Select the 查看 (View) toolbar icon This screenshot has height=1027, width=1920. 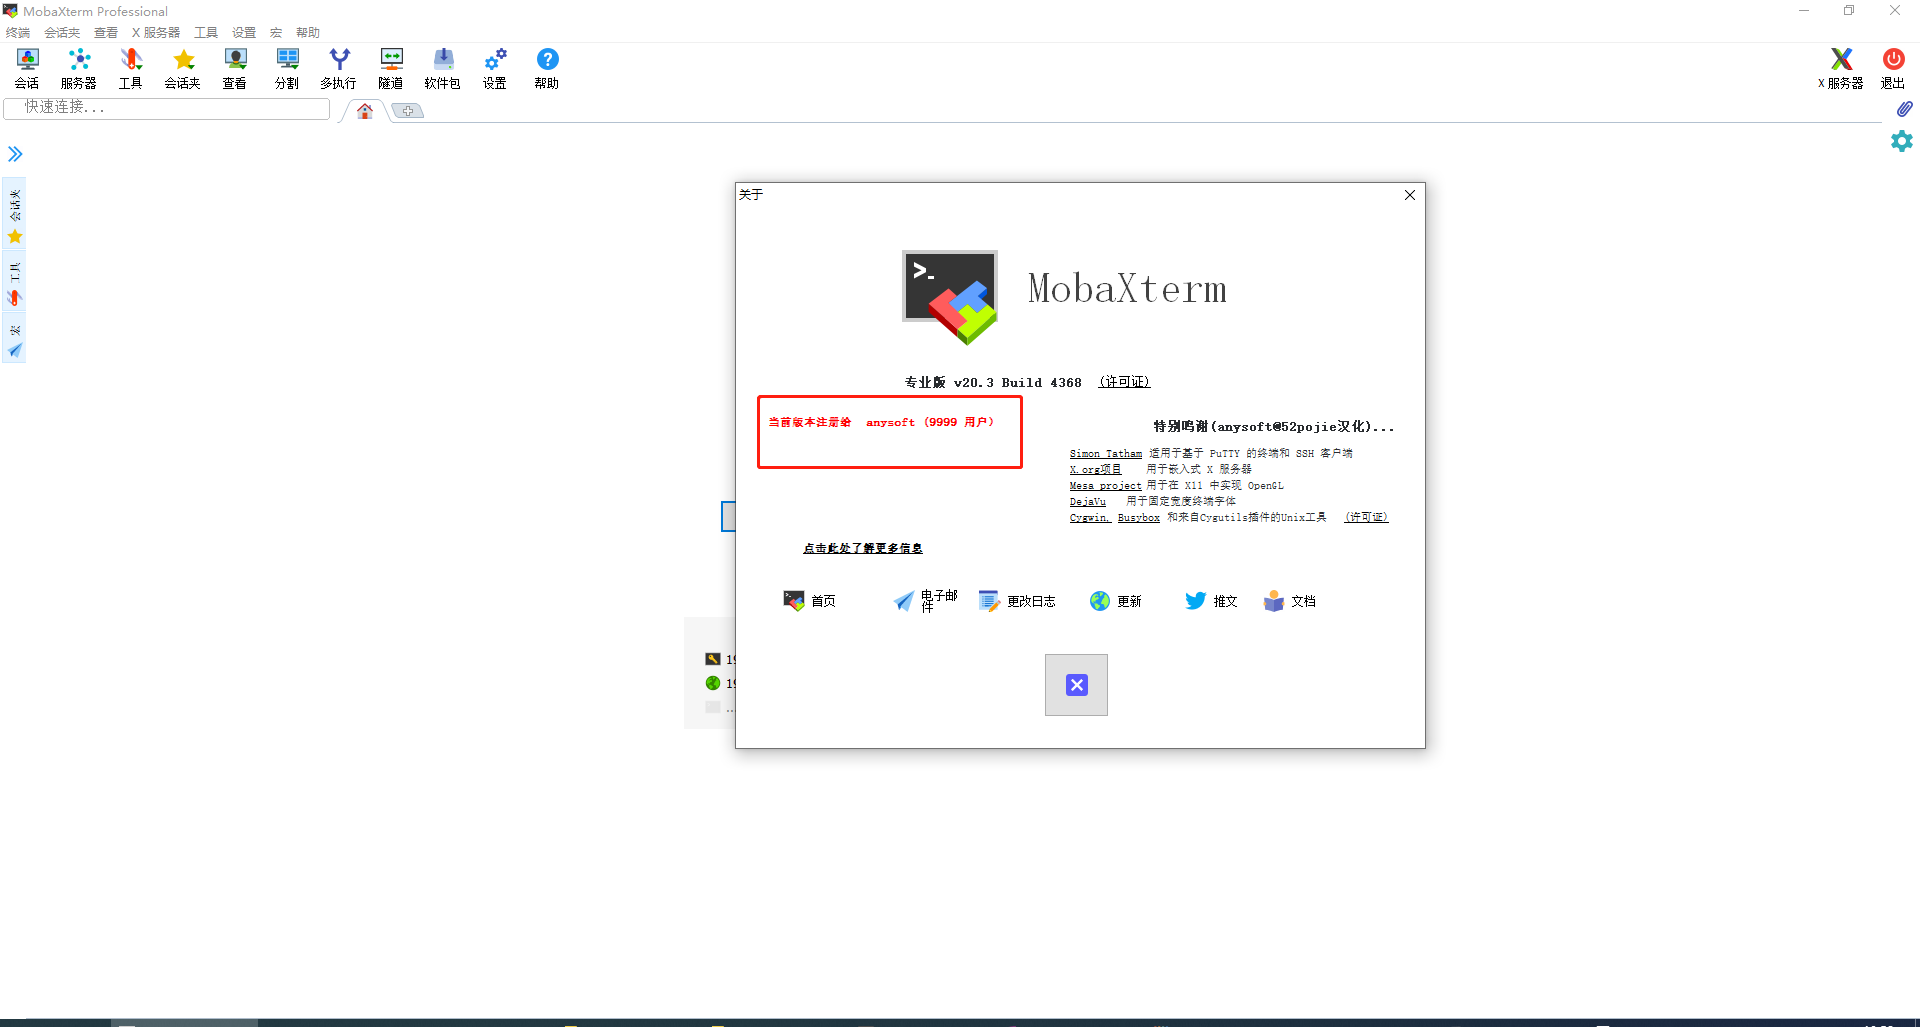(235, 68)
